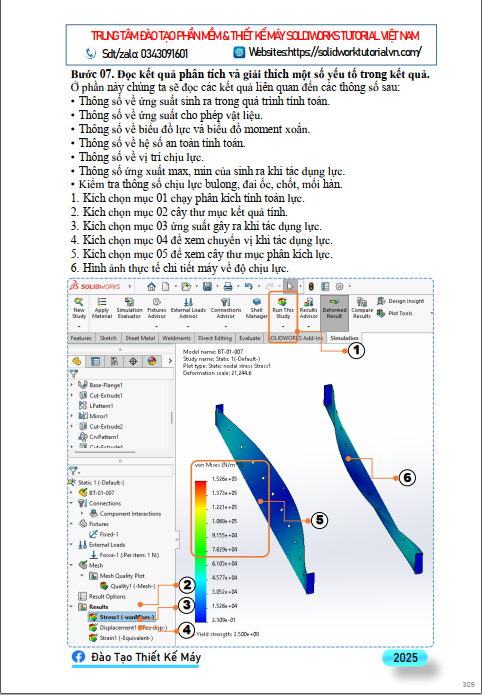Show more manager tabs via arrow
The image size is (482, 695).
click(170, 361)
